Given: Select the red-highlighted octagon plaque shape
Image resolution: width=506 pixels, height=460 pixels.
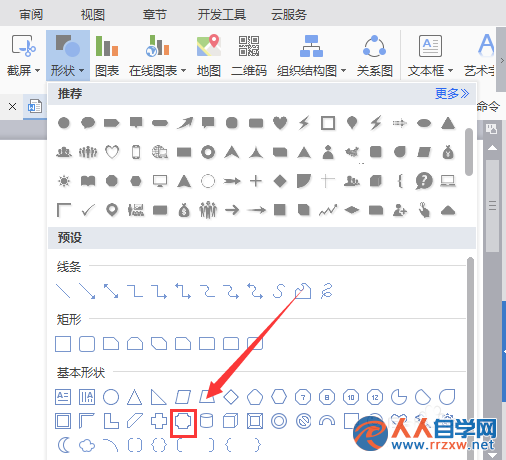Looking at the screenshot, I should click(183, 422).
